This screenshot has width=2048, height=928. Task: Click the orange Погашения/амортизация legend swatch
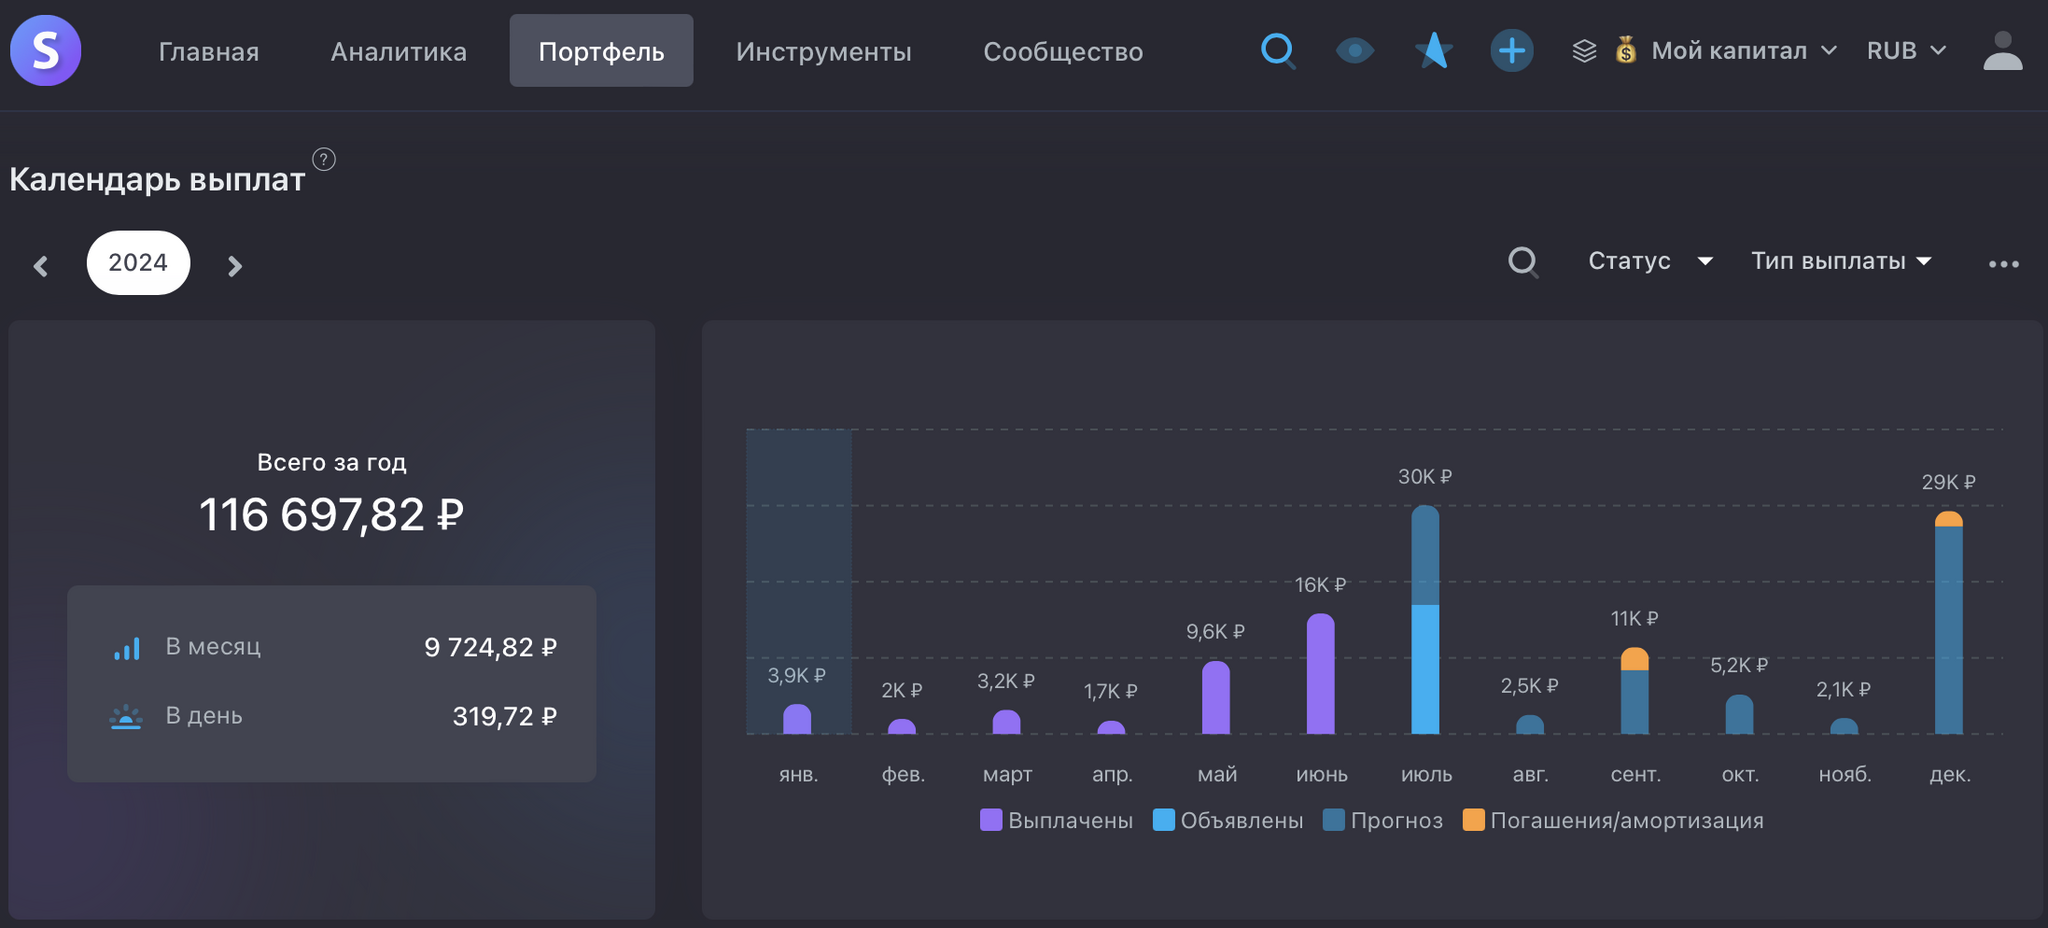(x=1473, y=820)
